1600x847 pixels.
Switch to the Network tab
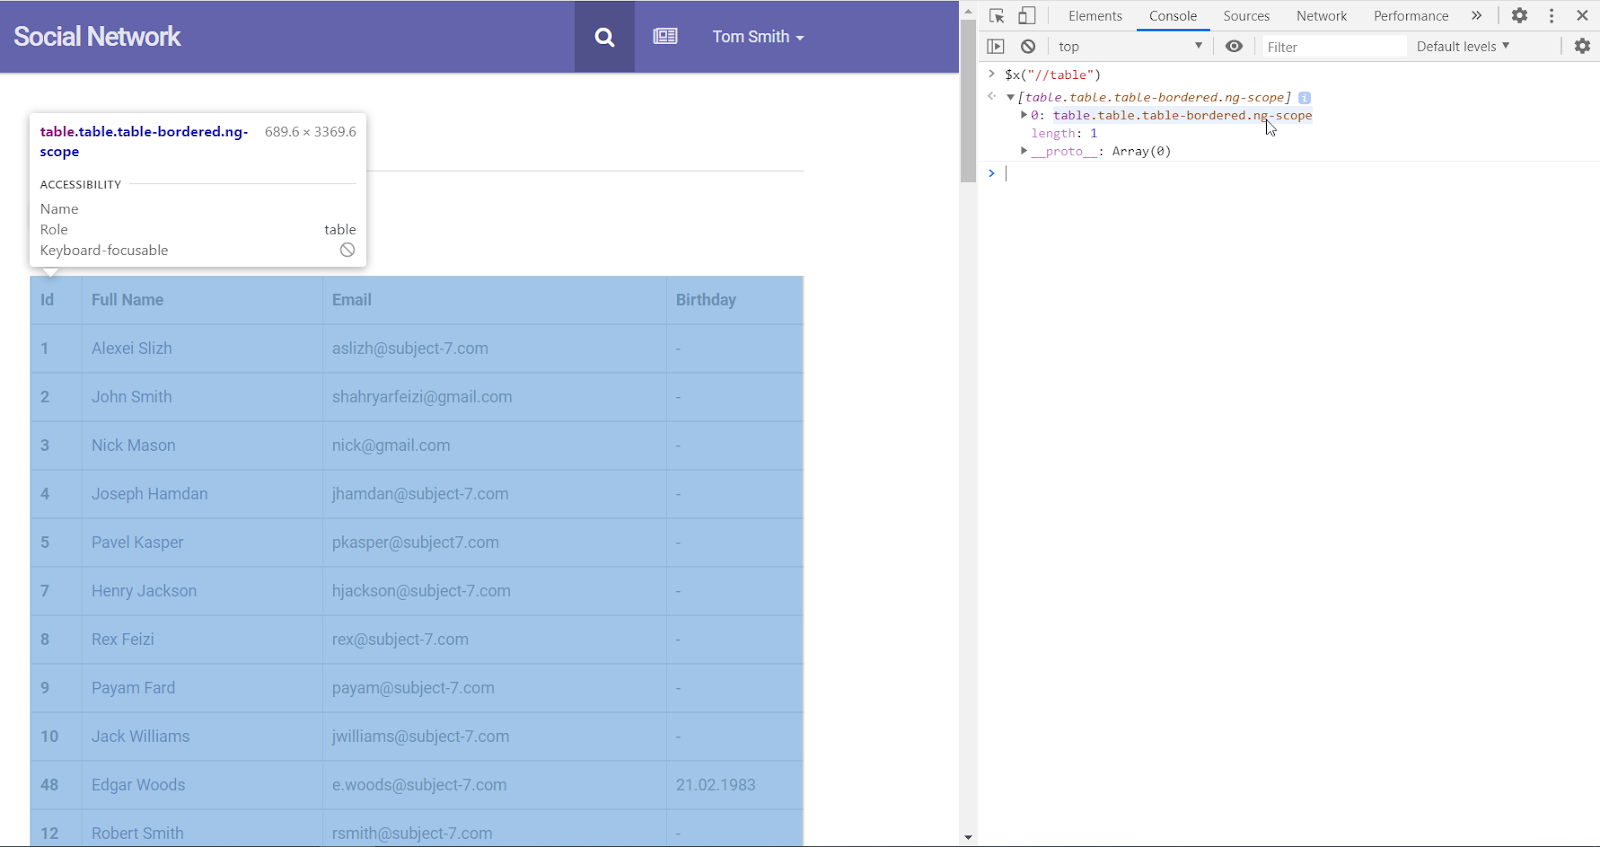pyautogui.click(x=1321, y=16)
